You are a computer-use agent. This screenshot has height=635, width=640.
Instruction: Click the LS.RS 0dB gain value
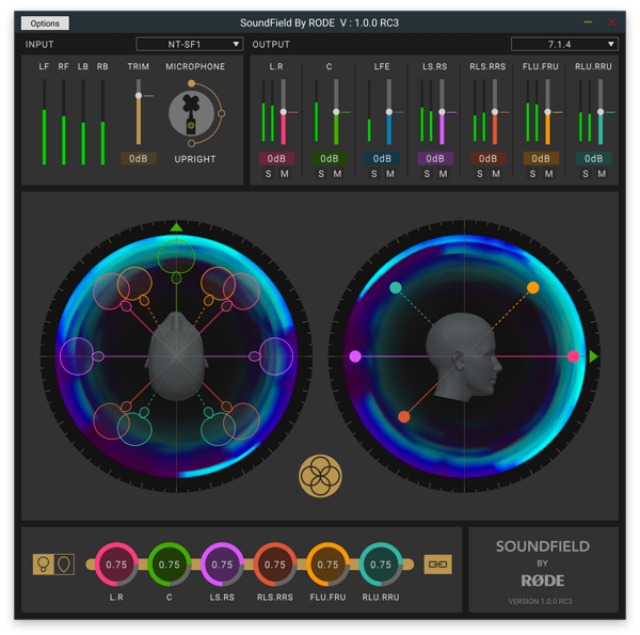(435, 158)
